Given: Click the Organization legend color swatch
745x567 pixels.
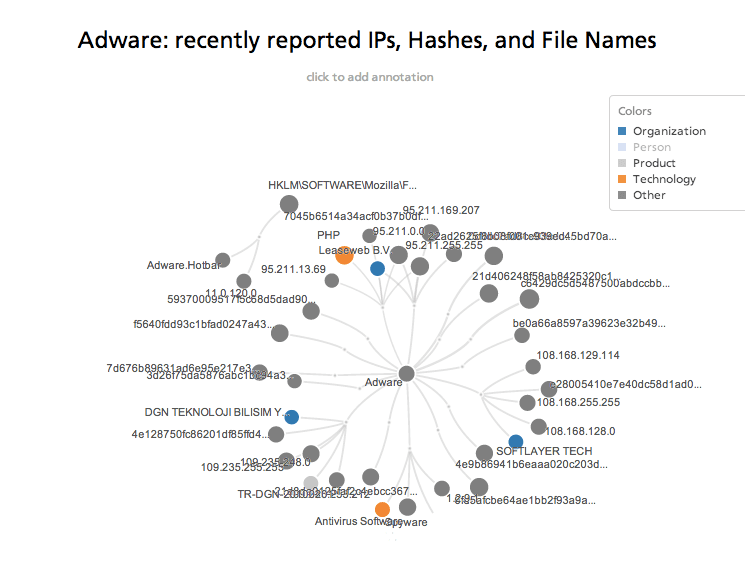Looking at the screenshot, I should click(623, 131).
